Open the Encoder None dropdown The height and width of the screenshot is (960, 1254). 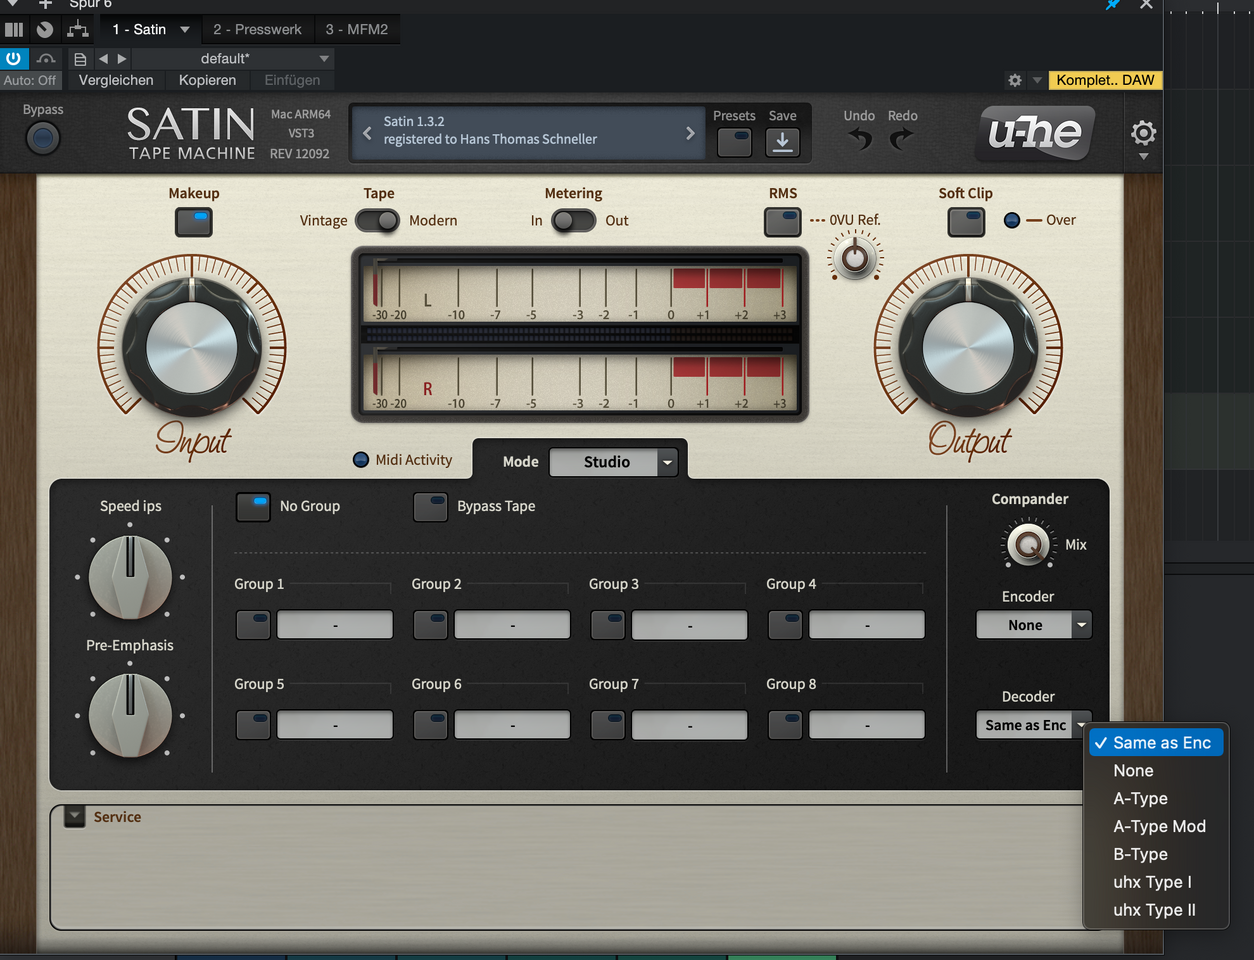1034,625
